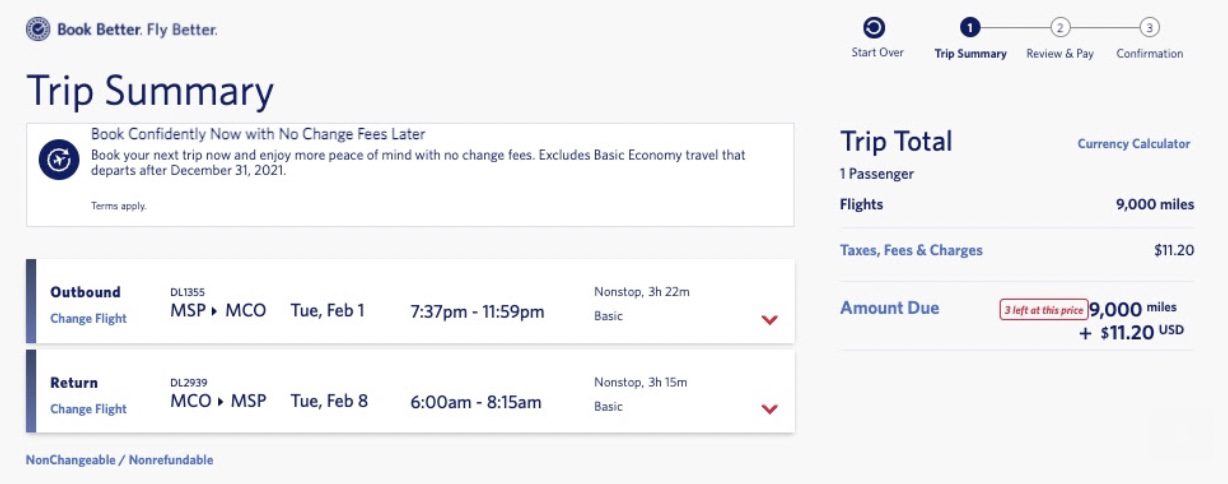This screenshot has height=484, width=1228.
Task: Click the NonChangeable / Nonrefundable link
Action: pos(119,460)
